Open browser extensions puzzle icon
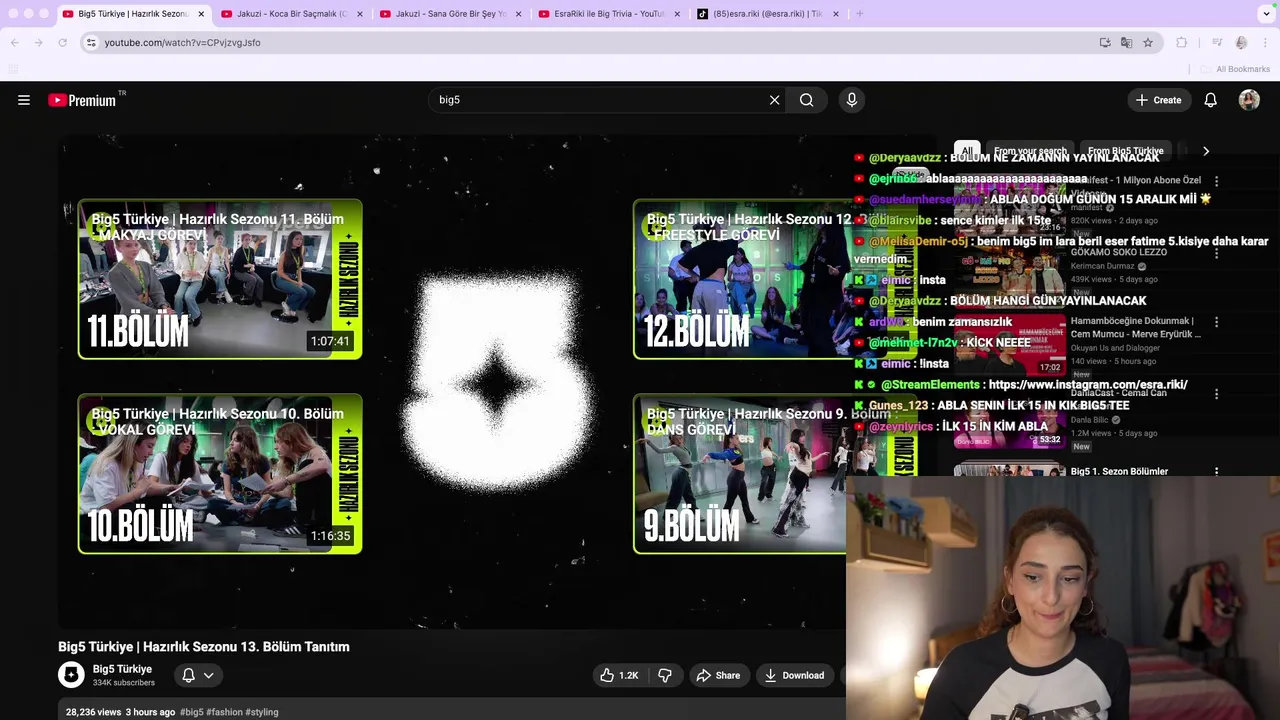 click(1181, 43)
